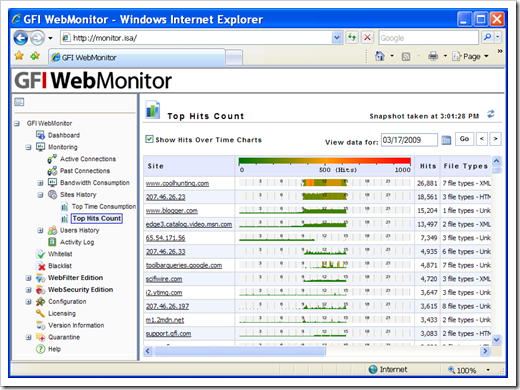
Task: Click the Print icon in IE toolbar
Action: tap(433, 56)
